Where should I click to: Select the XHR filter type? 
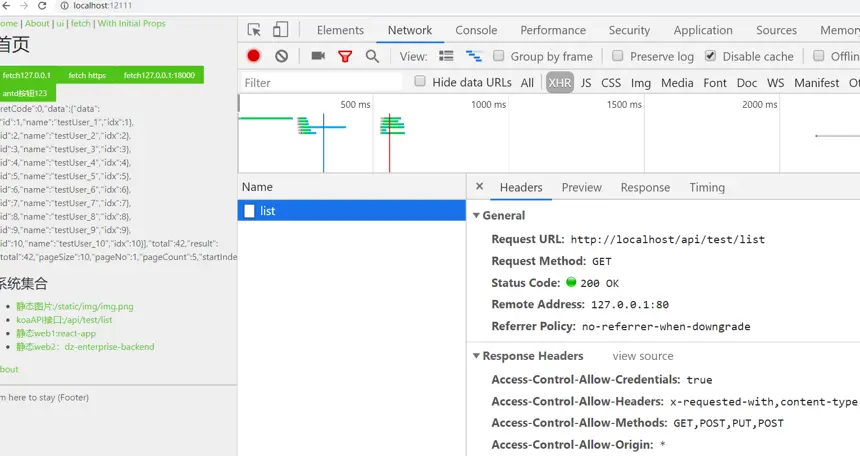click(559, 83)
